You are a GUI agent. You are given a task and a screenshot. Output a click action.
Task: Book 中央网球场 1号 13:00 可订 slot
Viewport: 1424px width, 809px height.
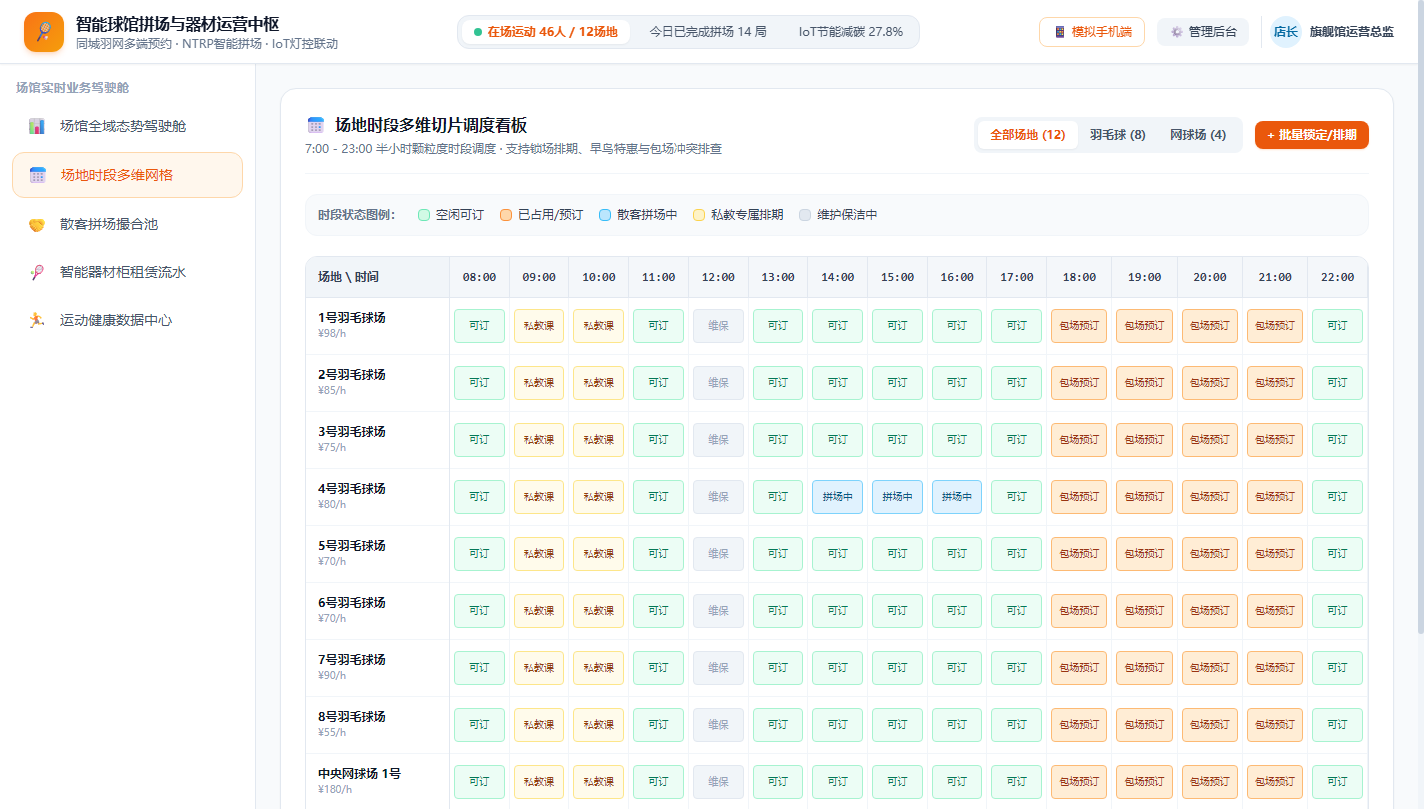pos(778,782)
